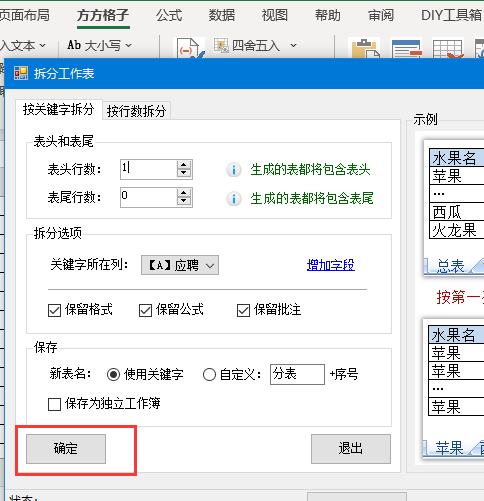
Task: Decrease 表头行数 with down arrow
Action: click(184, 173)
